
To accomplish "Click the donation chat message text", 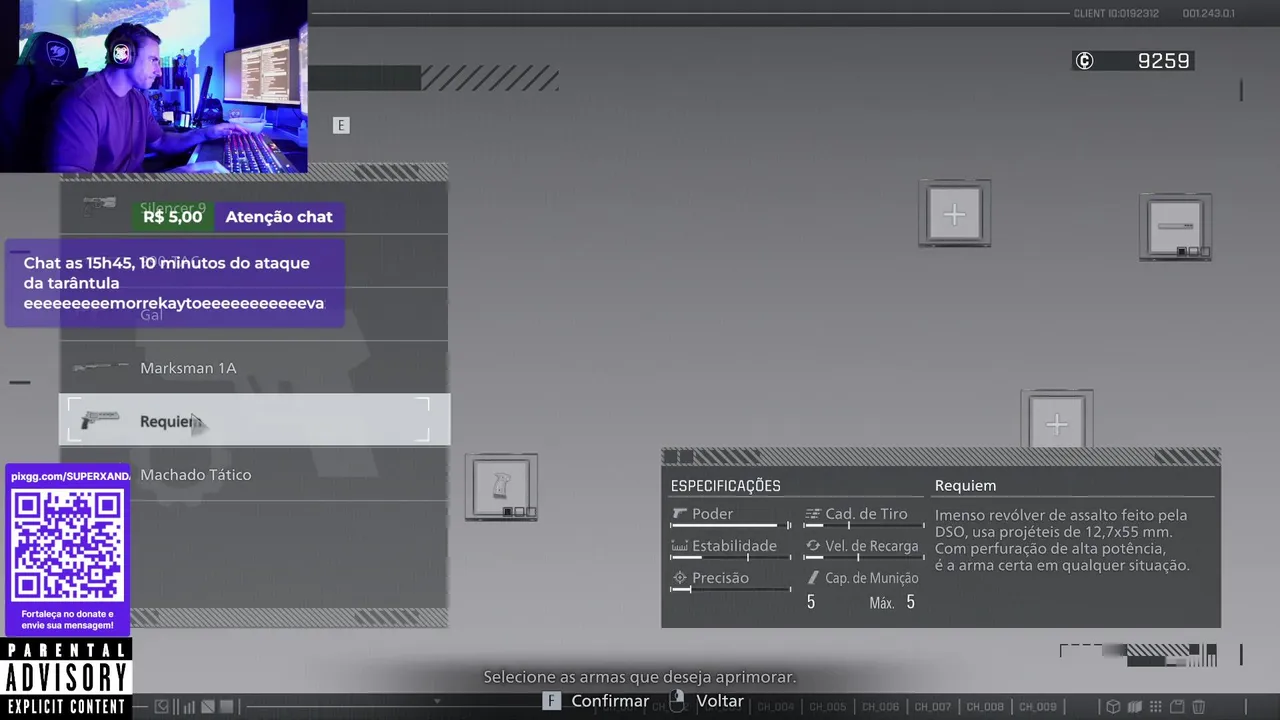I will pos(174,283).
